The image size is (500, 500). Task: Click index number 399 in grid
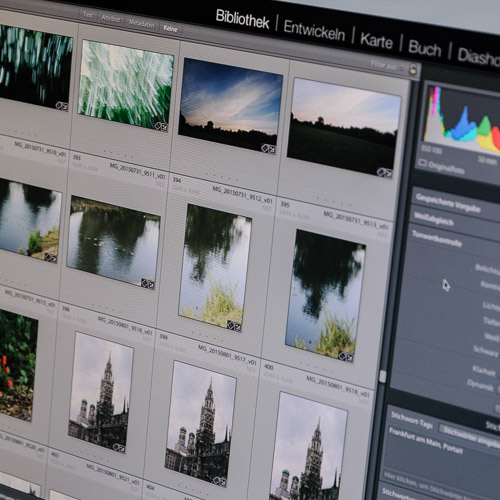tap(163, 337)
